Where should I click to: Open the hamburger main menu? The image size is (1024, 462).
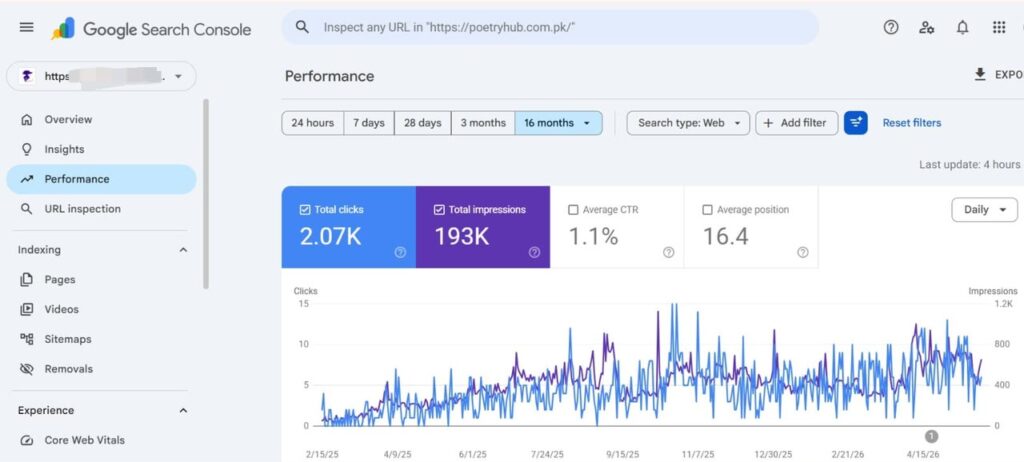tap(26, 27)
